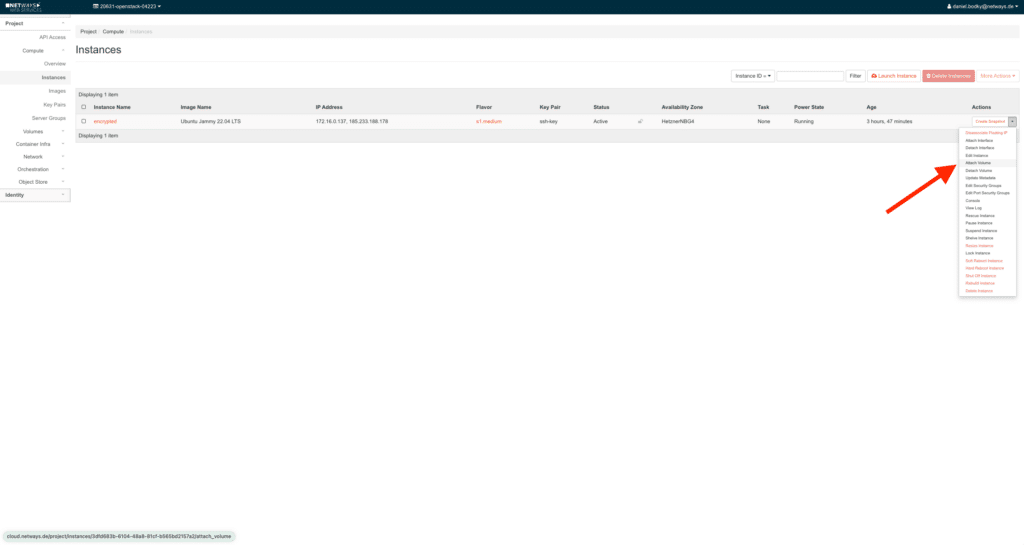The width and height of the screenshot is (1024, 545).
Task: Select Detach Volume in the actions menu
Action: tap(979, 170)
